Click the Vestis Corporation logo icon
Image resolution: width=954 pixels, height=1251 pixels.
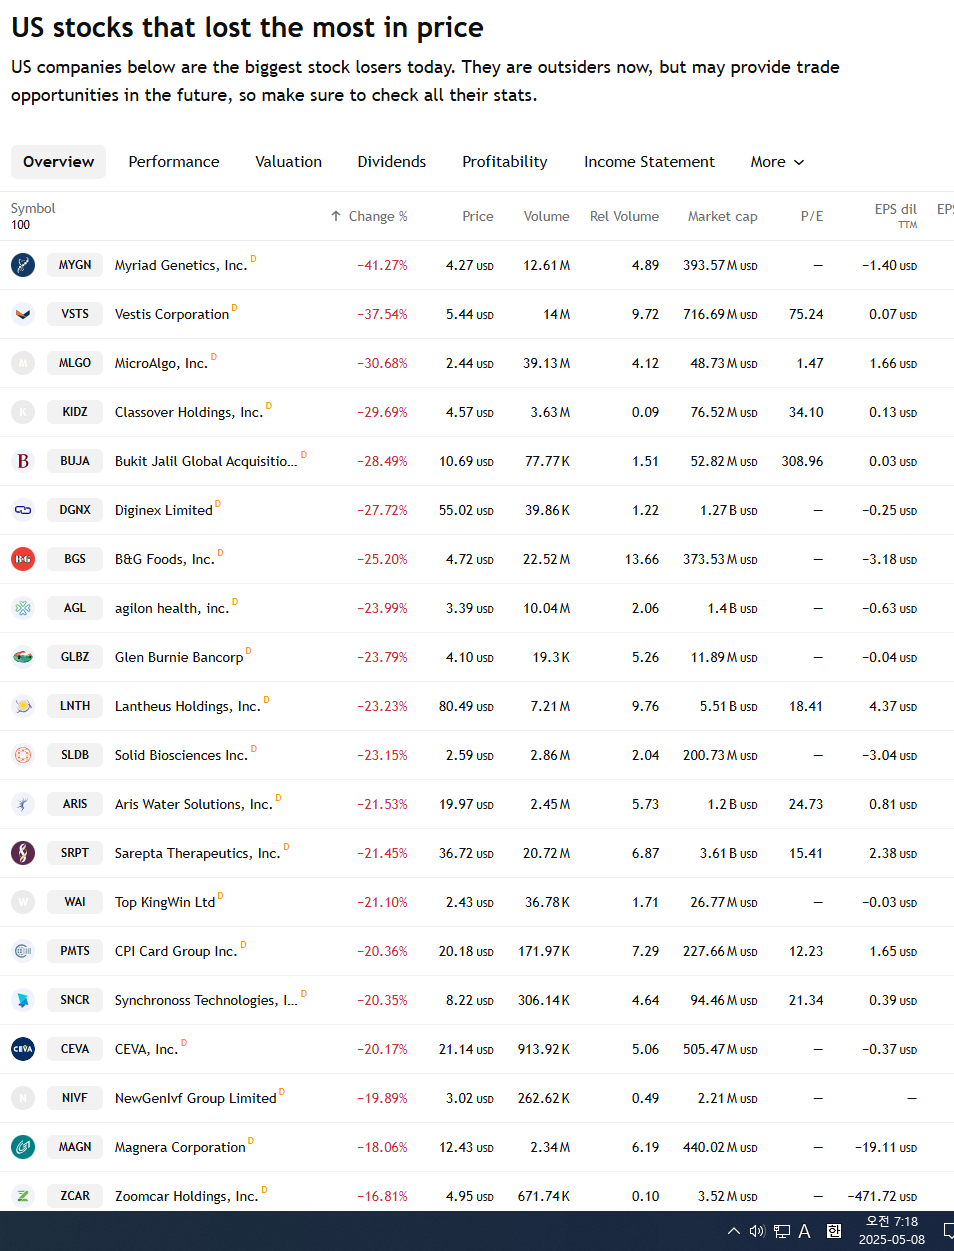pyautogui.click(x=23, y=314)
